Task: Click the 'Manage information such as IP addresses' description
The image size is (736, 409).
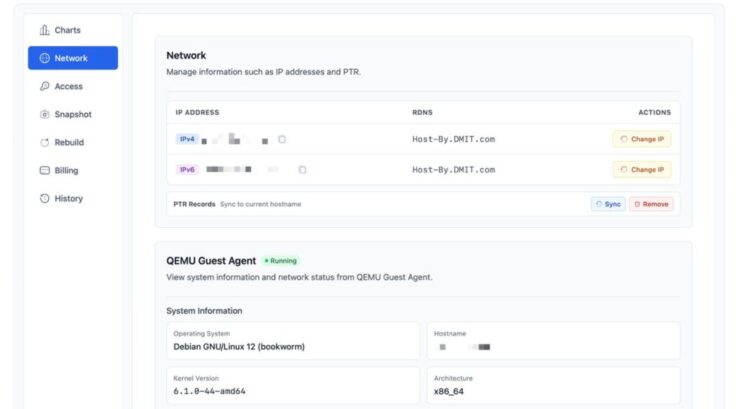Action: click(263, 72)
